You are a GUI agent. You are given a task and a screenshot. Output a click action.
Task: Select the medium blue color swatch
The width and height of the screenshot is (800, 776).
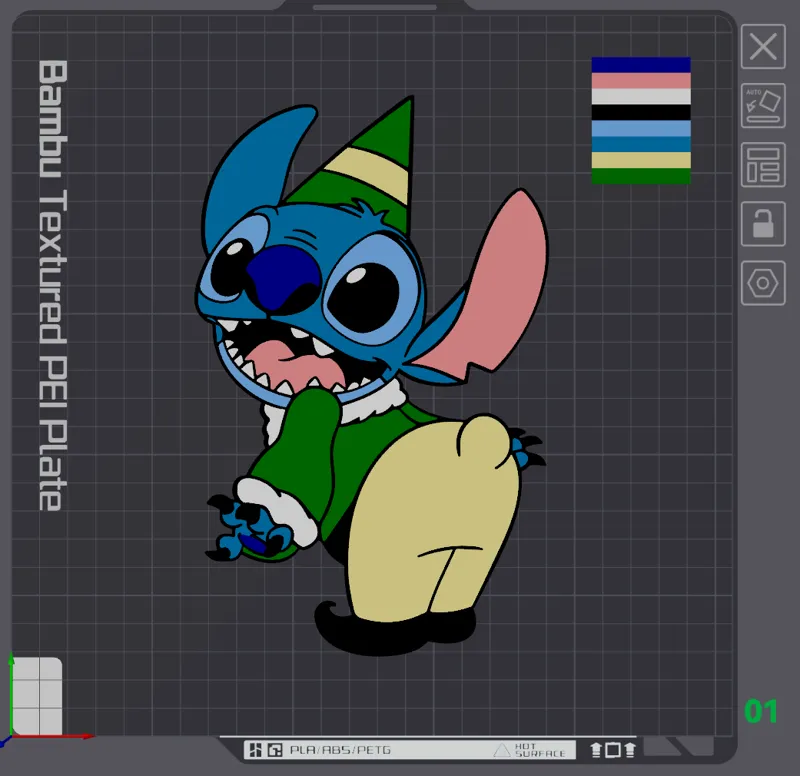pyautogui.click(x=641, y=144)
